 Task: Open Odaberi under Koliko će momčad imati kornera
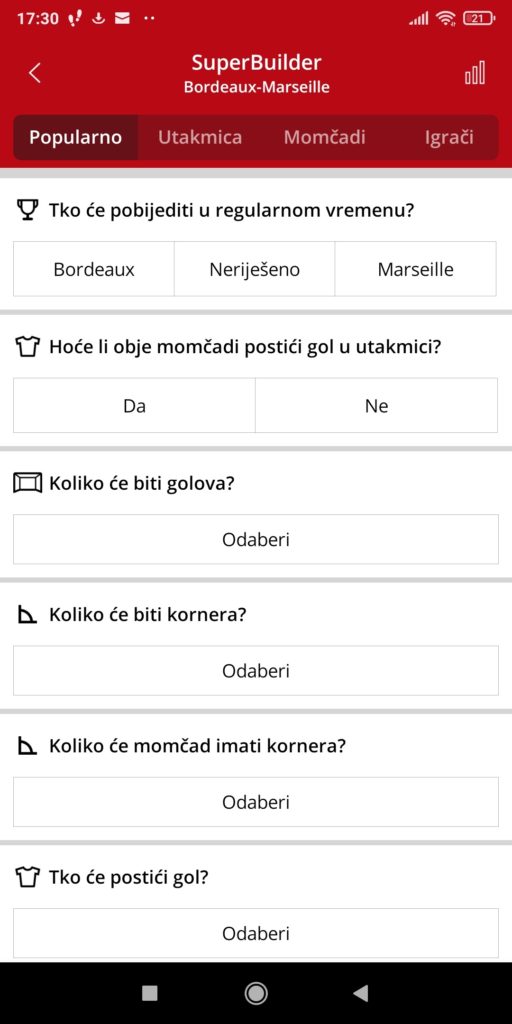point(255,802)
